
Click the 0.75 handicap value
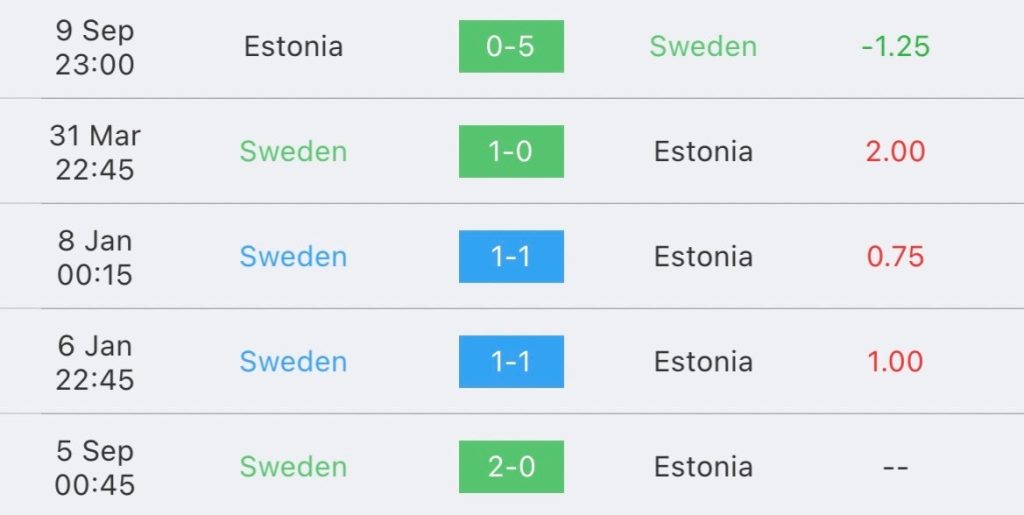pyautogui.click(x=895, y=257)
